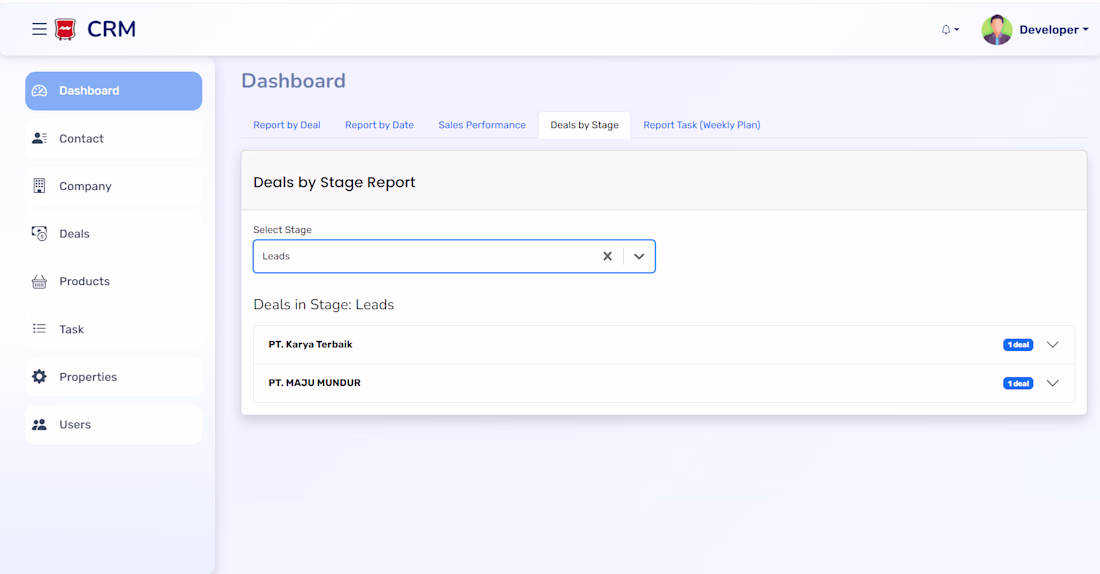Open the Developer account dropdown

[1054, 29]
